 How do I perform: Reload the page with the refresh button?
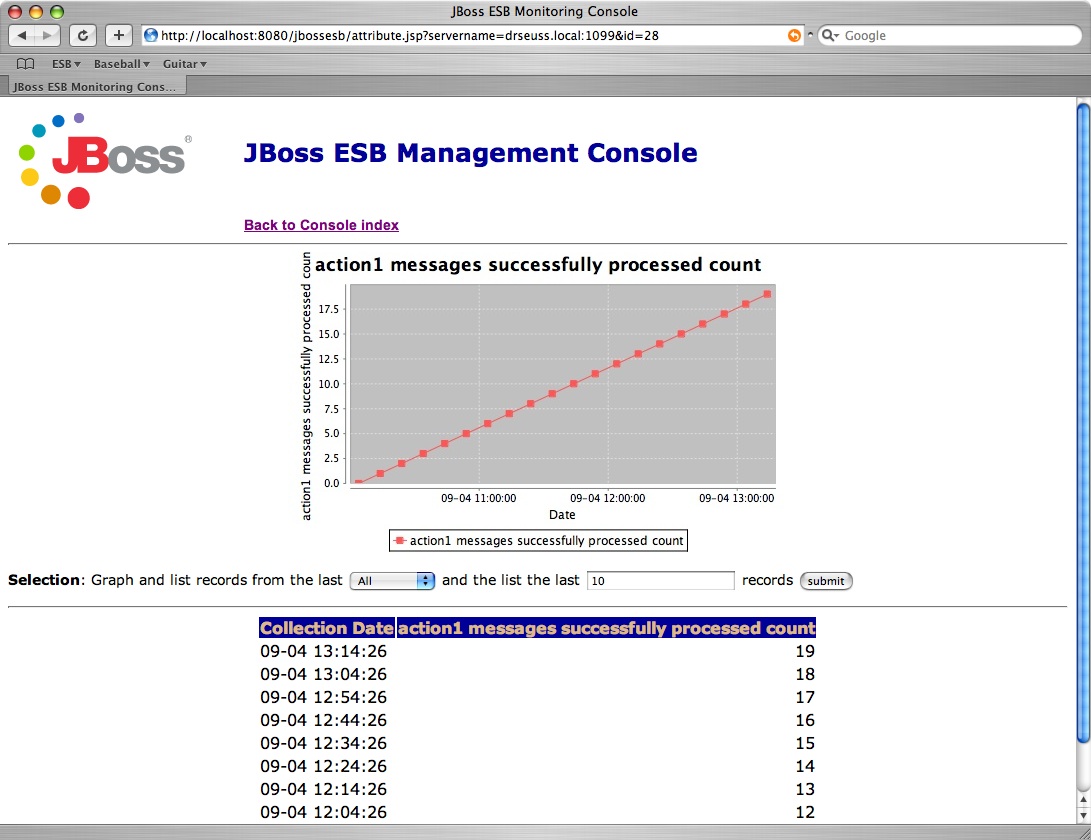tap(83, 35)
